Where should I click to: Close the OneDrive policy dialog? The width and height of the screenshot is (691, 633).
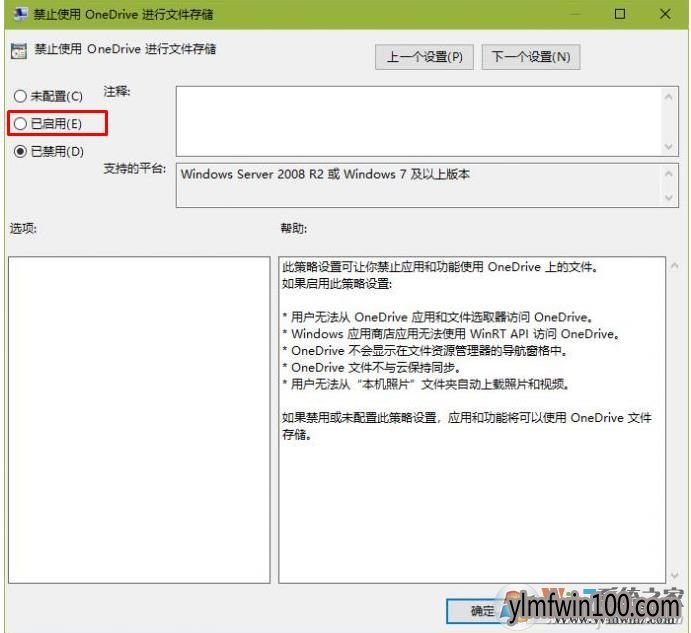[x=665, y=14]
